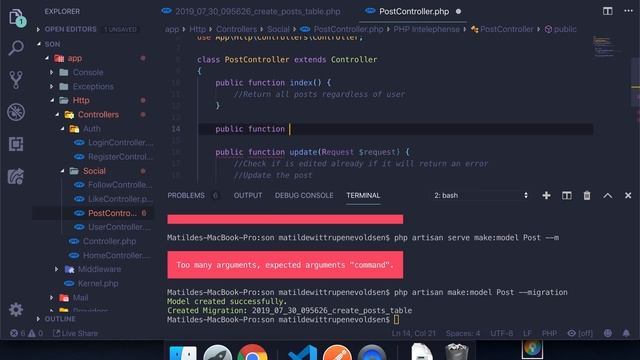Maximize the panel with chevron up
The height and width of the screenshot is (360, 640).
(x=607, y=196)
